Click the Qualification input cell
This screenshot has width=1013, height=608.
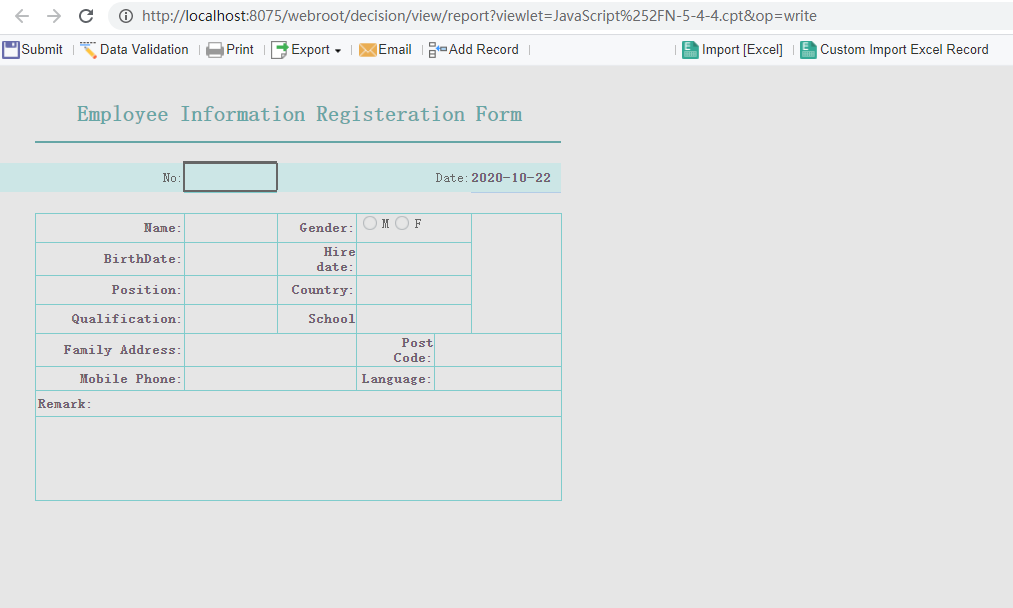(x=231, y=319)
